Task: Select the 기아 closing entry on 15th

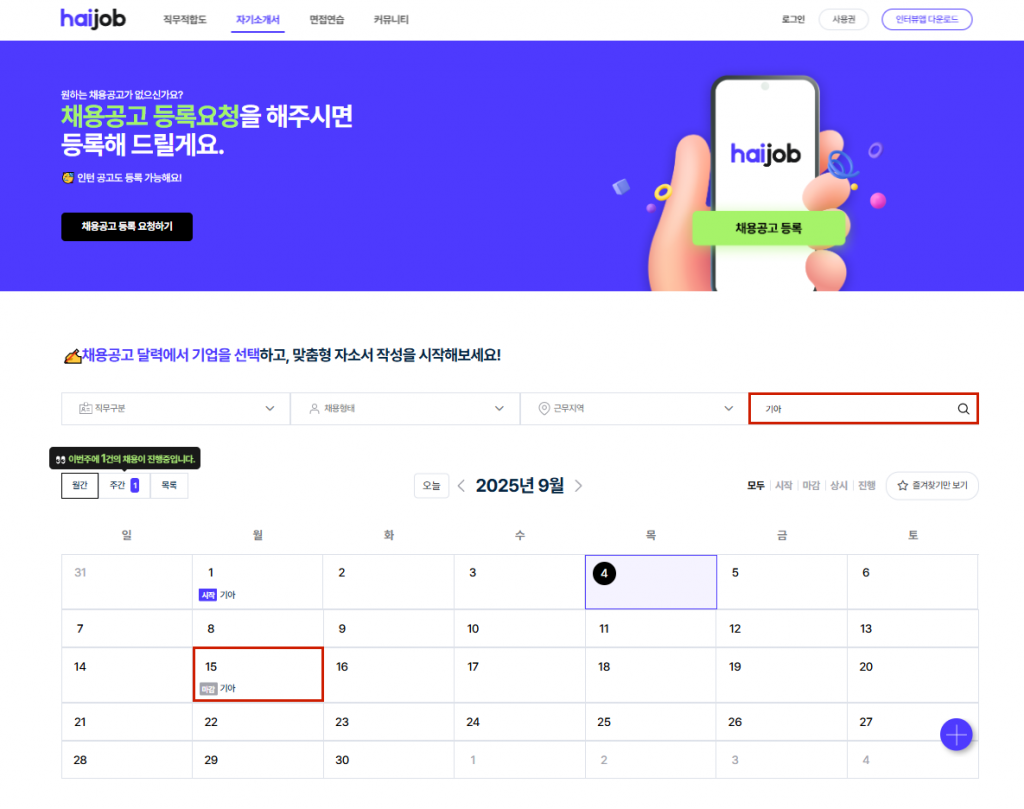Action: 218,689
